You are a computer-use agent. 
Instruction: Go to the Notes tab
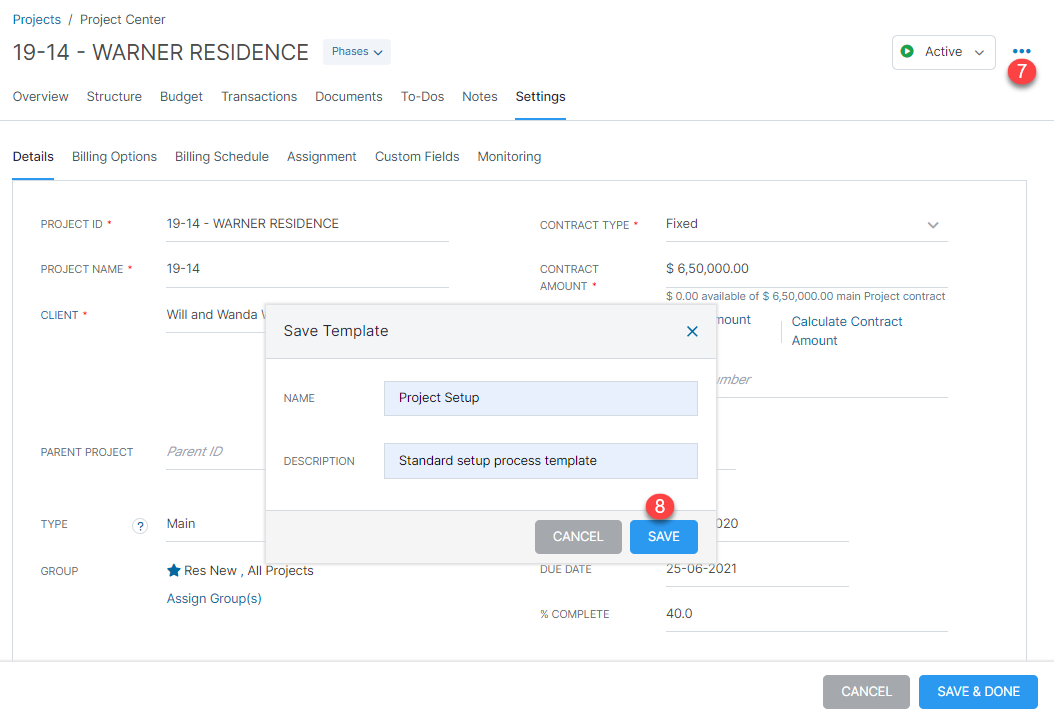click(480, 97)
